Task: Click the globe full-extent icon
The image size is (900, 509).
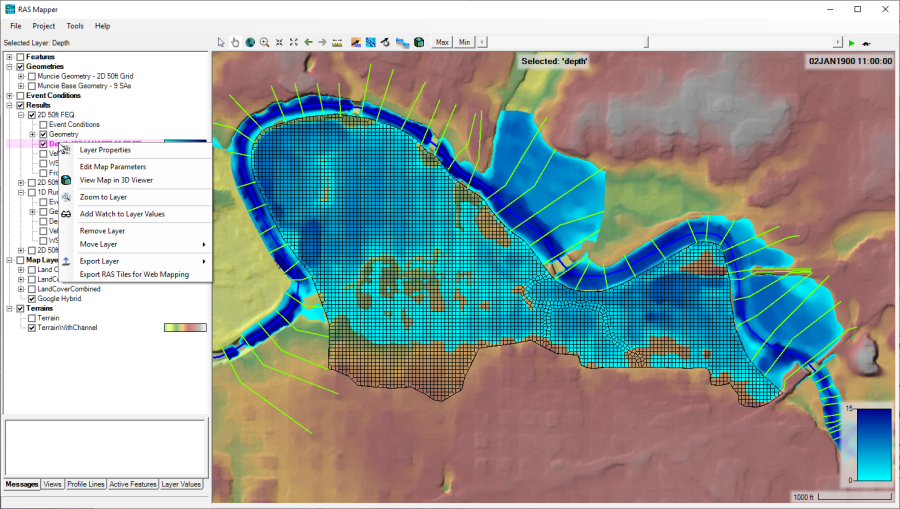Action: click(x=250, y=42)
